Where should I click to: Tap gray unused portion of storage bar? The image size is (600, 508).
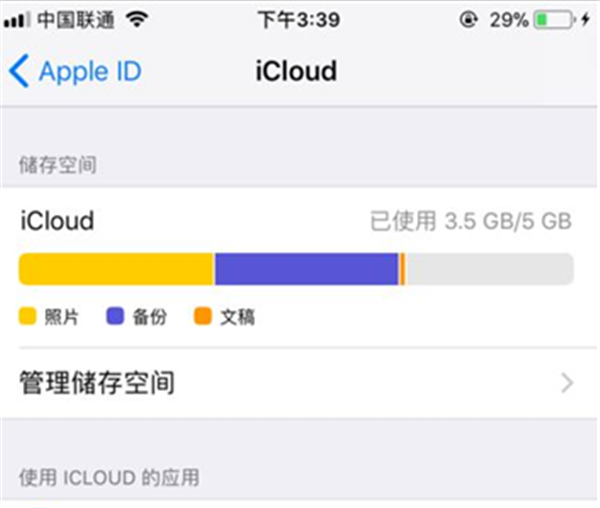pyautogui.click(x=488, y=269)
